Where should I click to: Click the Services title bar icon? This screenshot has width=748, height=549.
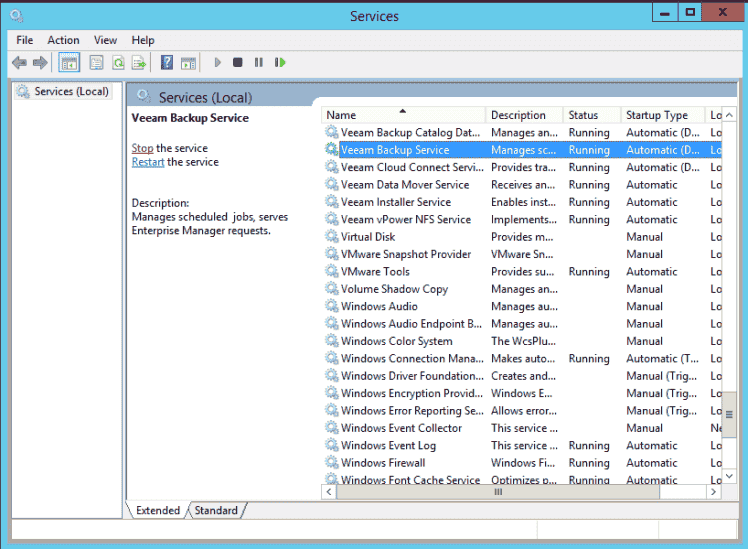click(16, 16)
